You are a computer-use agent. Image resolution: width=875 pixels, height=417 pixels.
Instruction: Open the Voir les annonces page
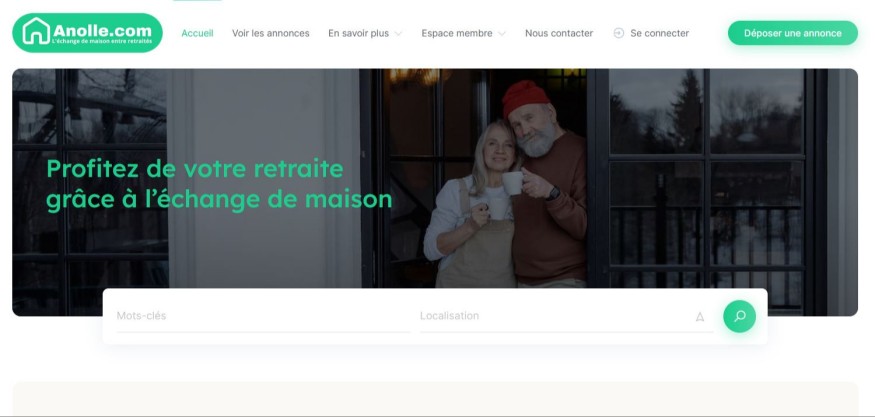pyautogui.click(x=271, y=33)
